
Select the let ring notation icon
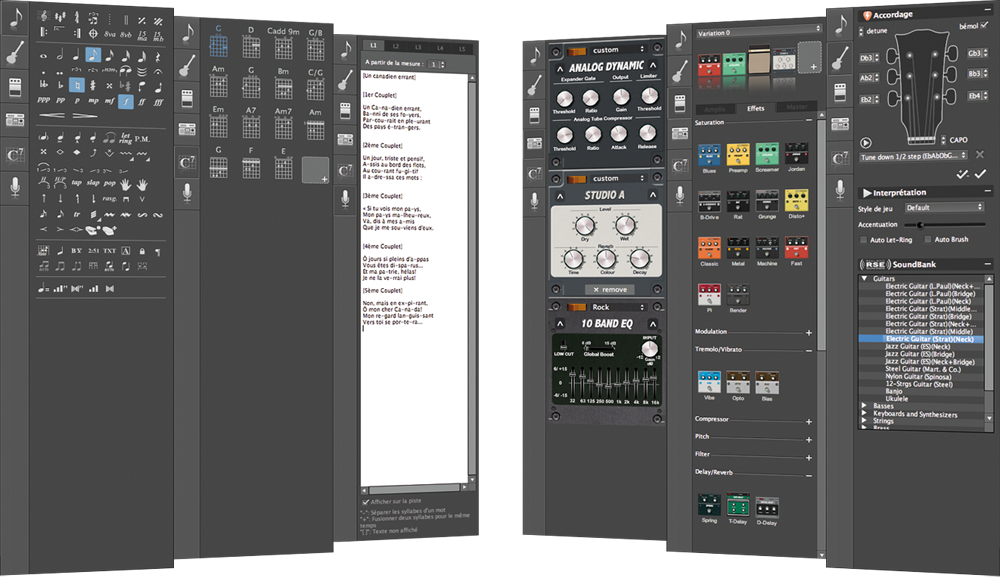(125, 137)
